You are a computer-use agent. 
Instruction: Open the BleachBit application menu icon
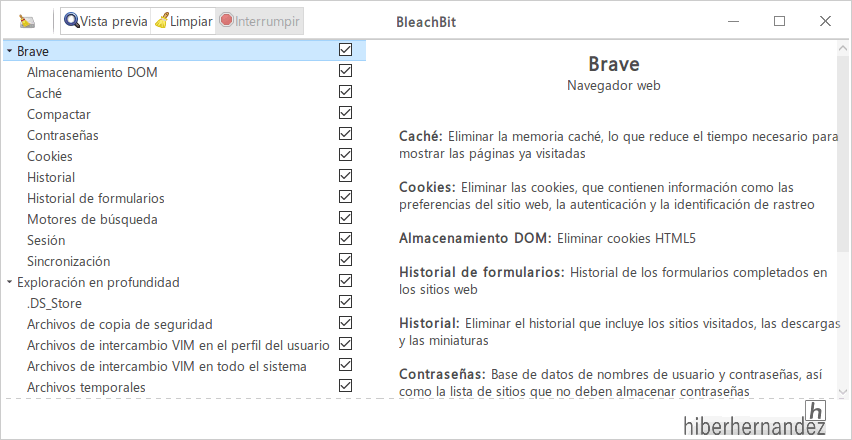27,21
